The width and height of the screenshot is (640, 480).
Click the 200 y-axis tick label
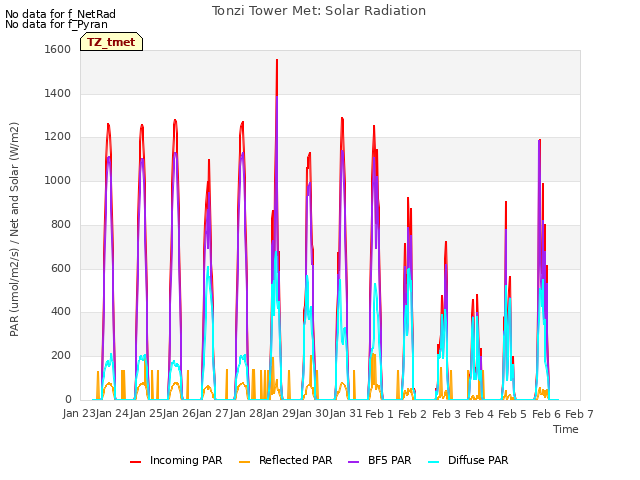(x=61, y=356)
